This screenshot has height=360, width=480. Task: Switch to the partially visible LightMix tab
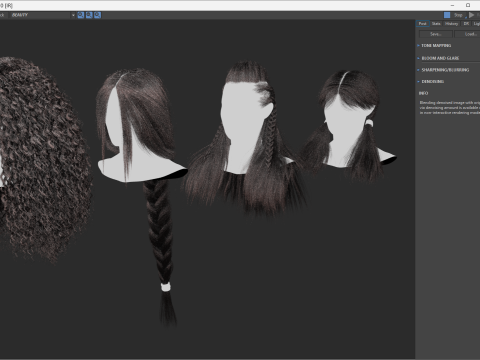click(476, 24)
